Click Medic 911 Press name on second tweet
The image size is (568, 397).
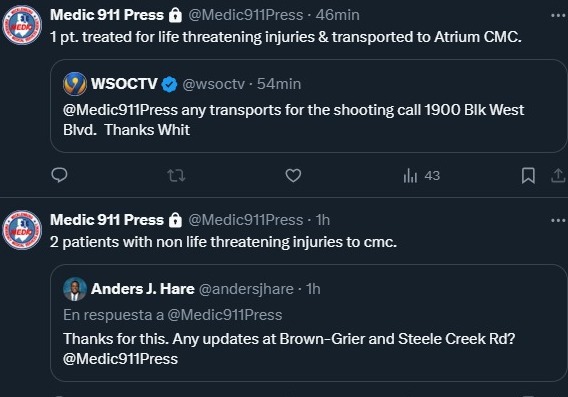(x=107, y=220)
